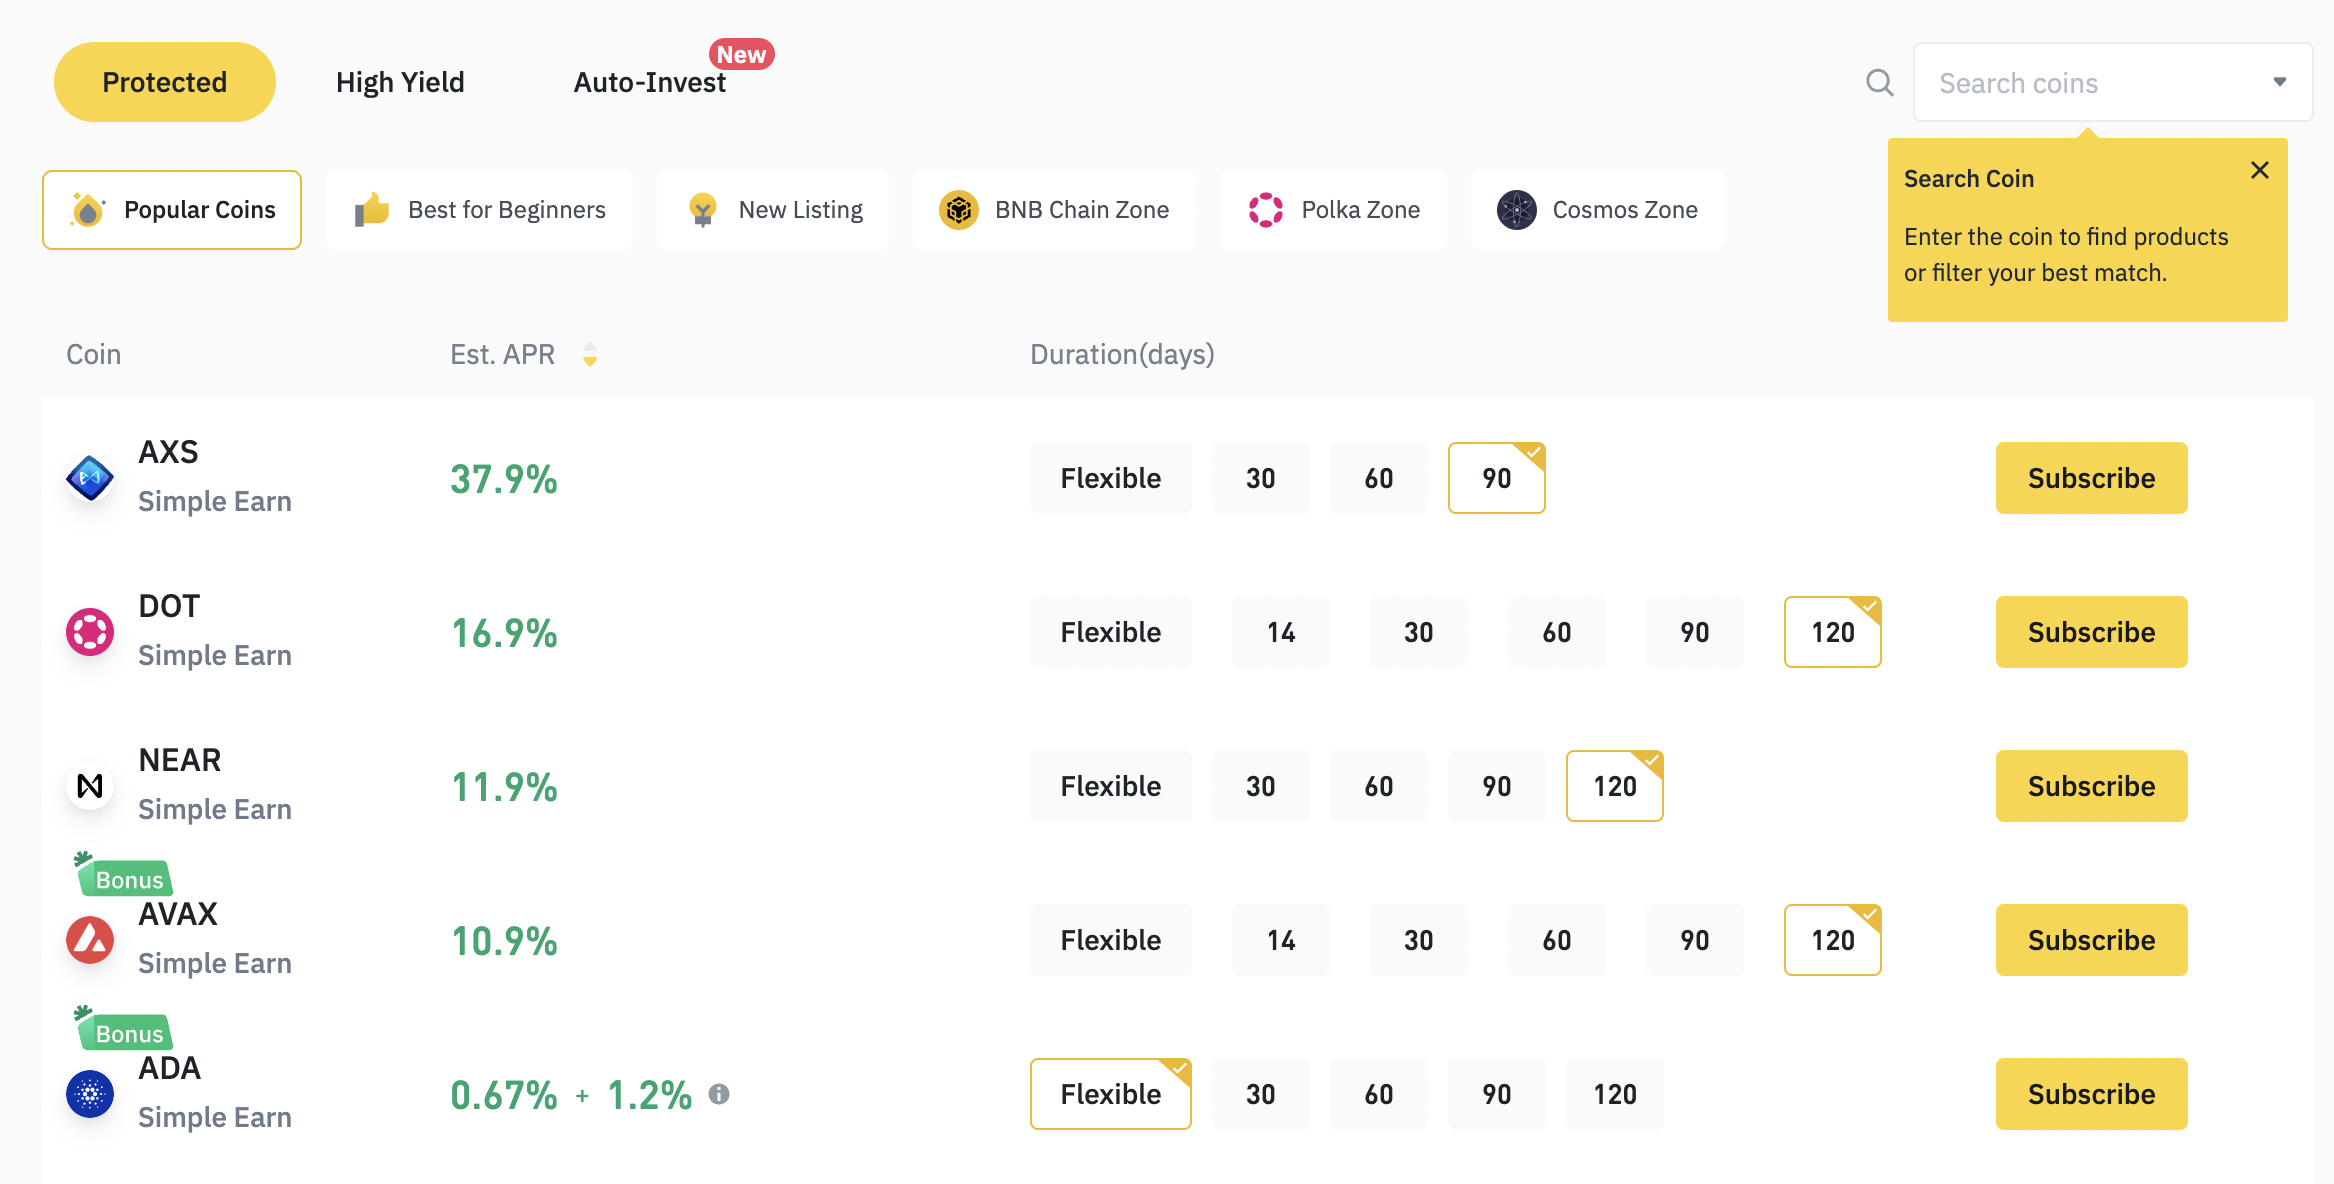2334x1184 pixels.
Task: Click the ADA coin logo
Action: [x=90, y=1094]
